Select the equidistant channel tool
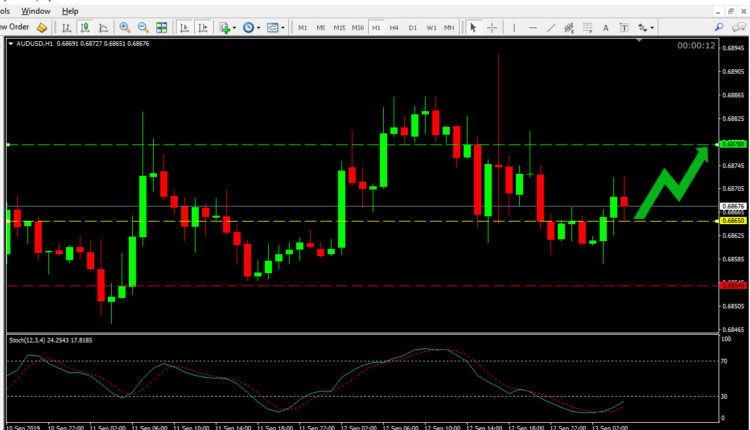Image resolution: width=750 pixels, height=430 pixels. point(569,28)
